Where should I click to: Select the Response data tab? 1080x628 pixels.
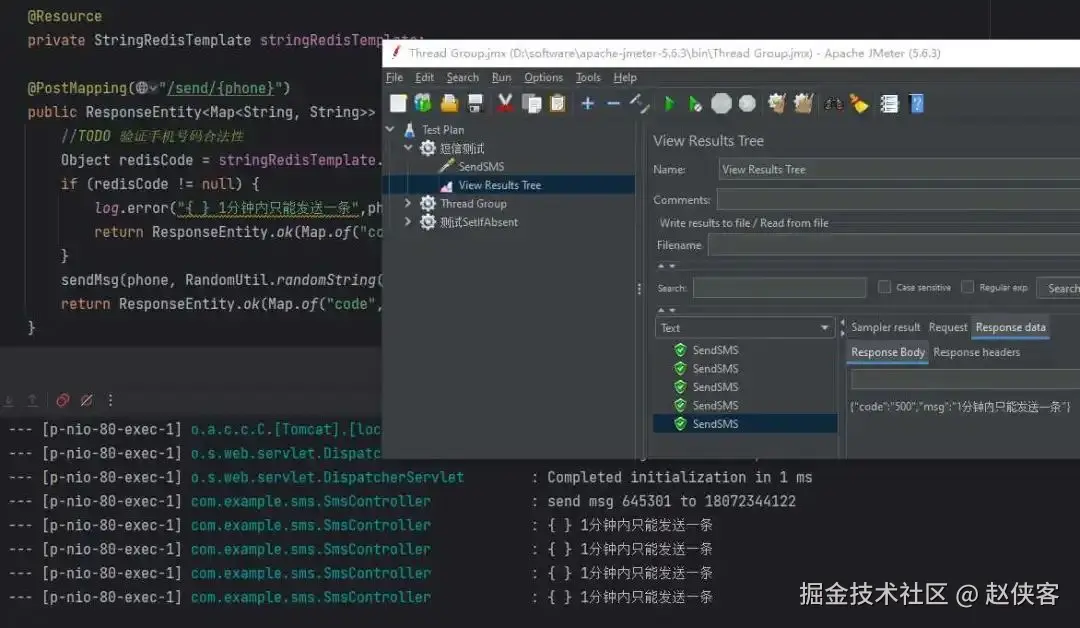coord(1010,327)
